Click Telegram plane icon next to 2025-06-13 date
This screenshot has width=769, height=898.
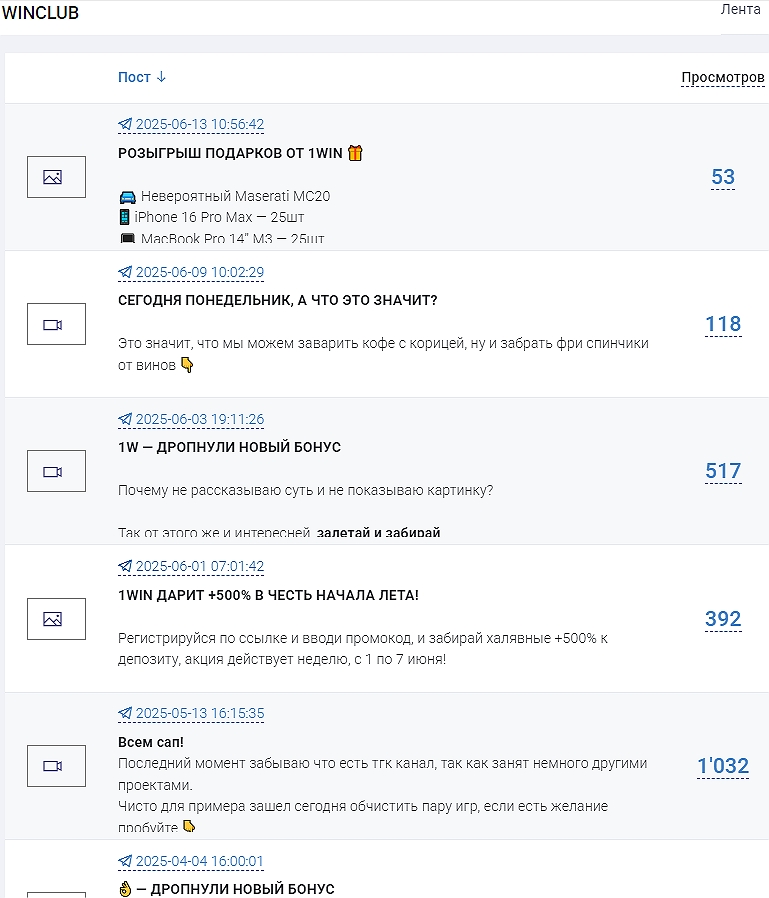[125, 124]
